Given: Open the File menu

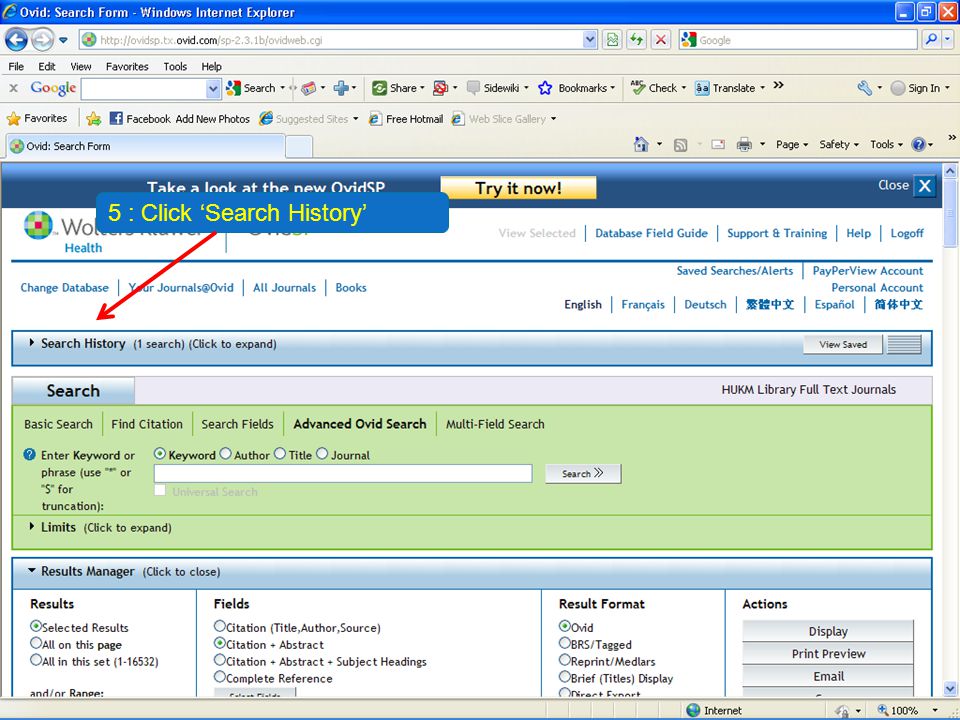Looking at the screenshot, I should [16, 66].
